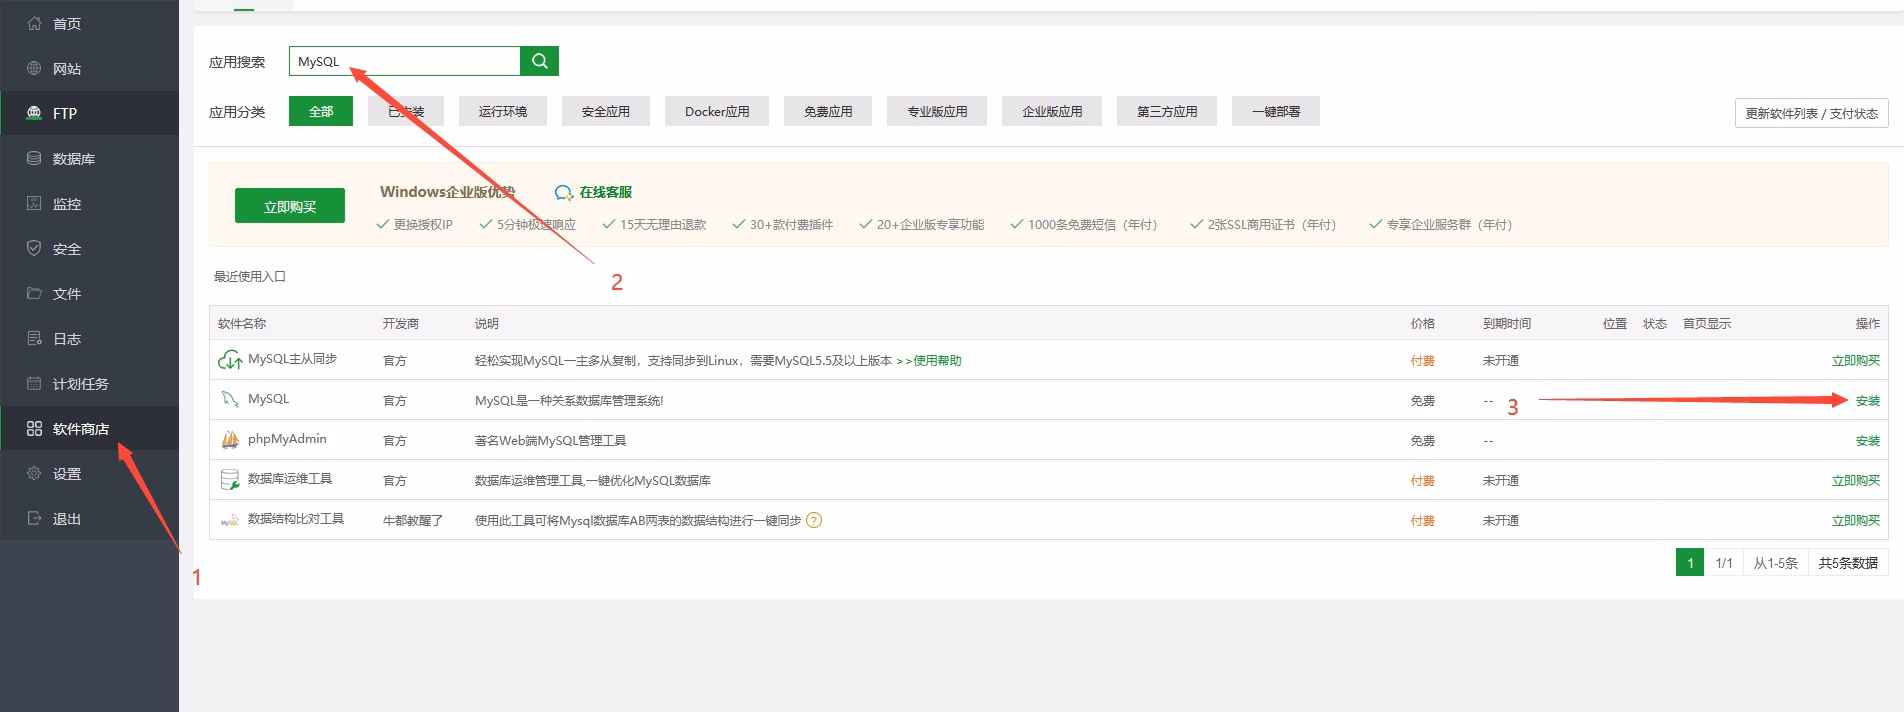Click 更新软件列表 / 支付状态 button
Viewport: 1904px width, 712px height.
click(x=1811, y=114)
